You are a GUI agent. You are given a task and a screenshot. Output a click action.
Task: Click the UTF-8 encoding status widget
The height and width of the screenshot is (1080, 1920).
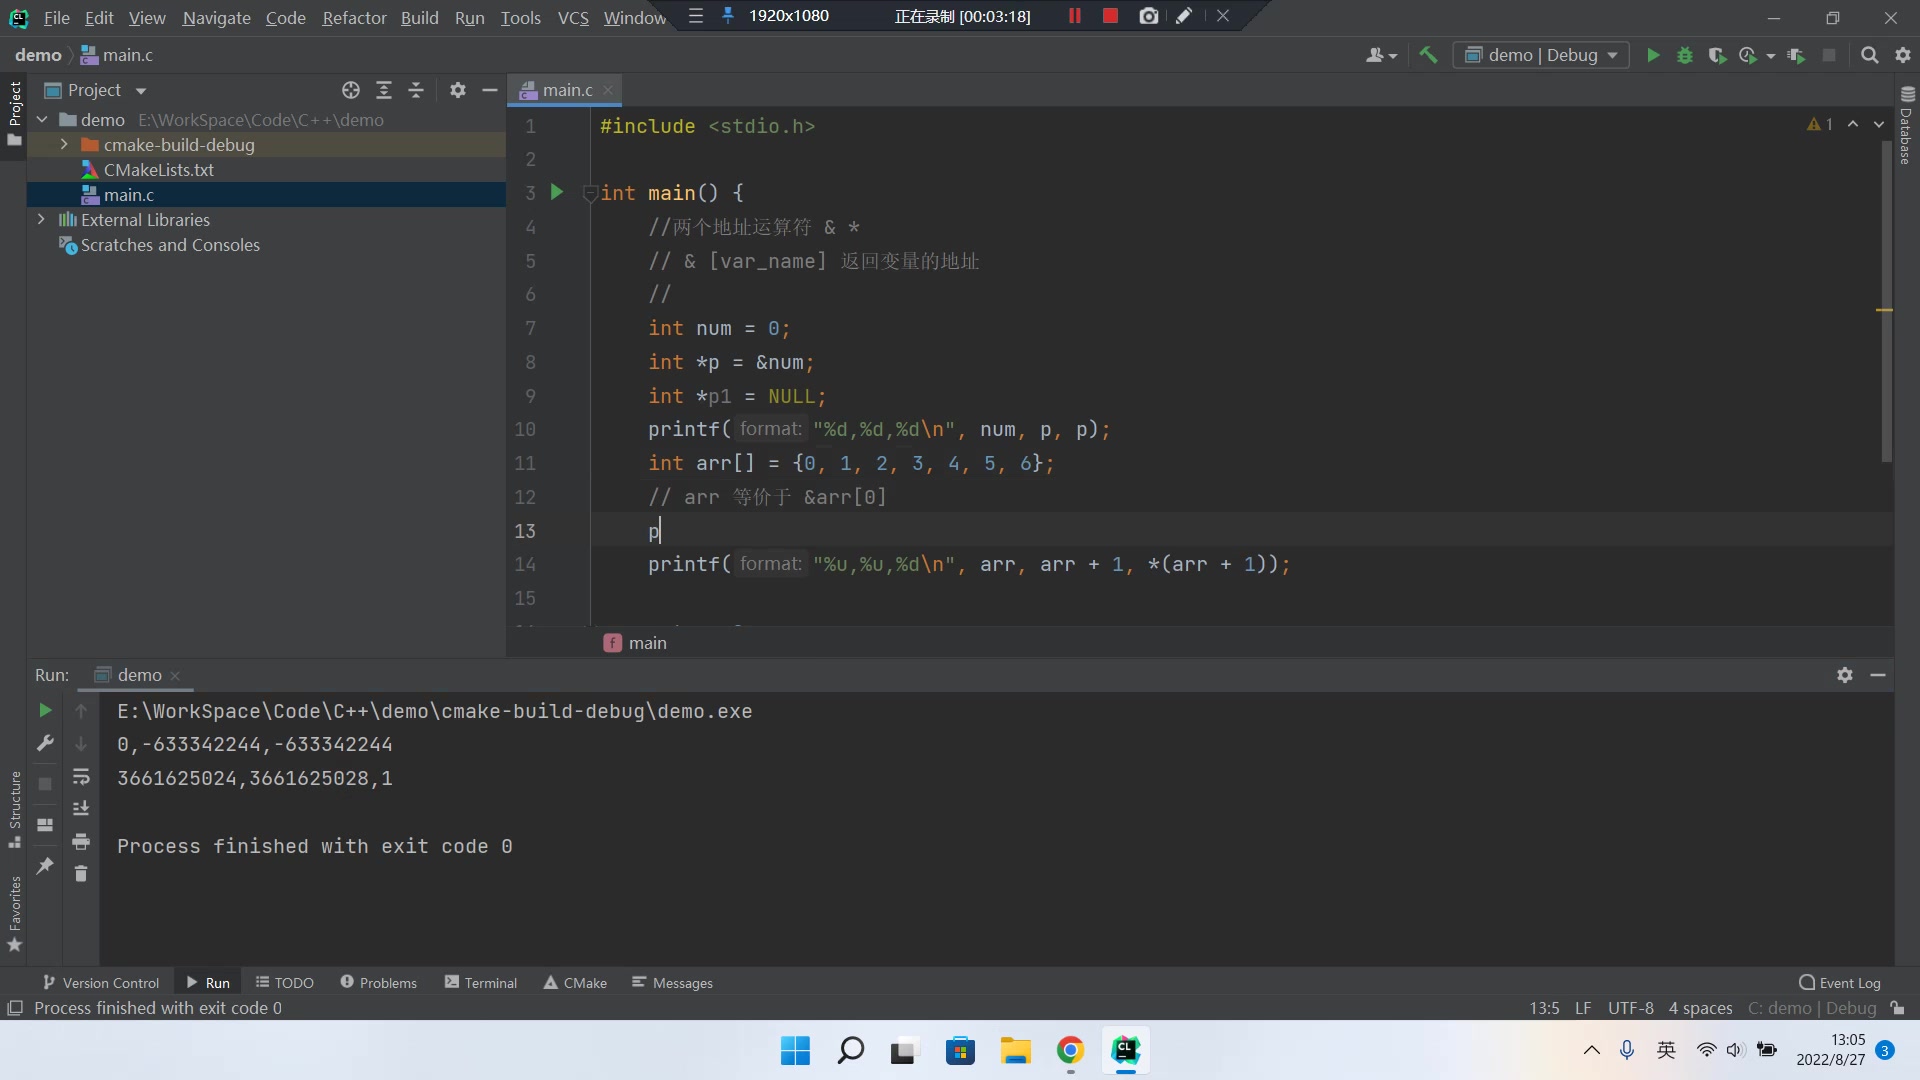pos(1630,1008)
